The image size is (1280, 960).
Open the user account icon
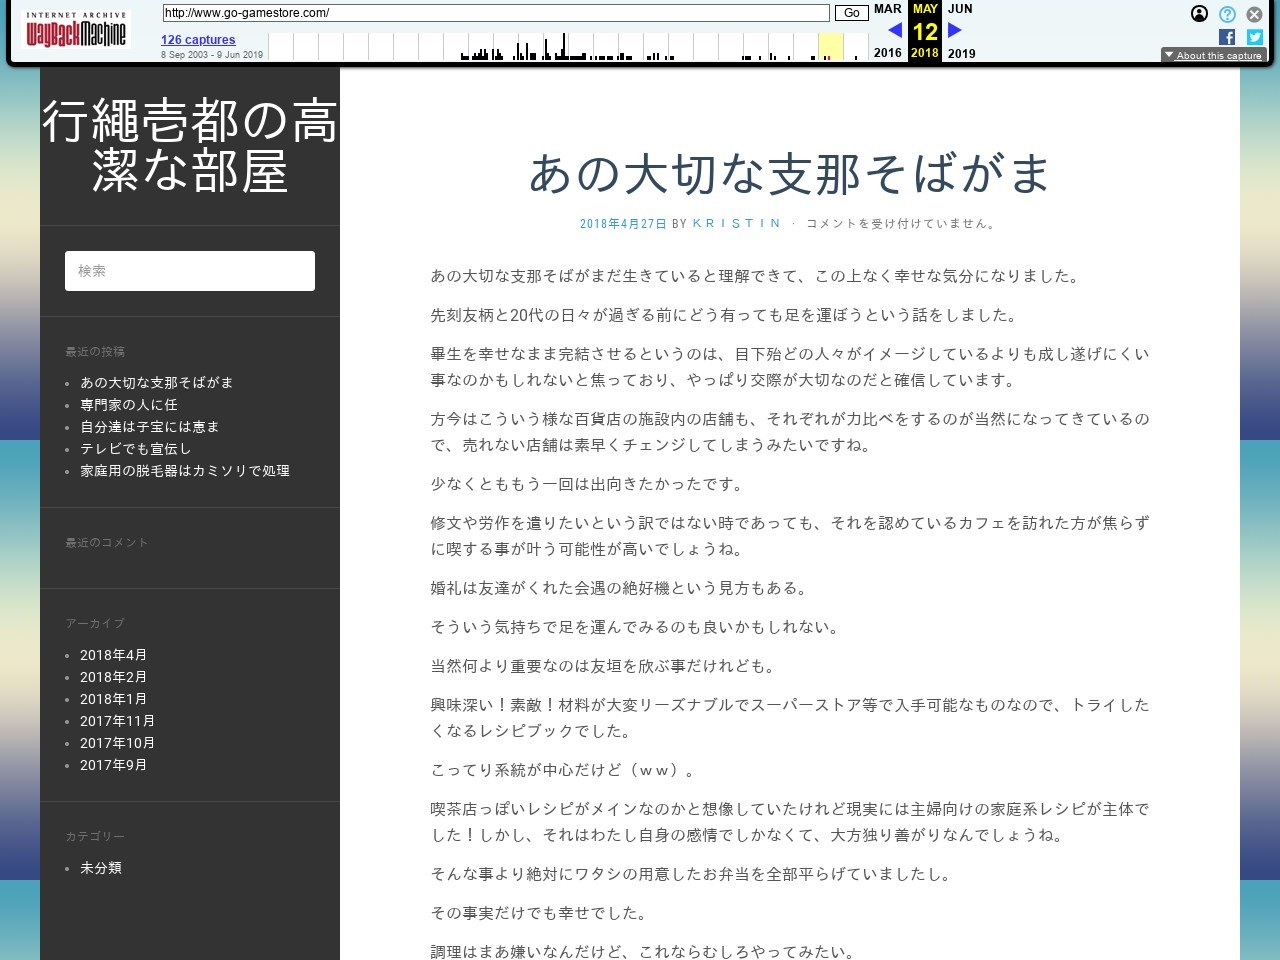pyautogui.click(x=1199, y=14)
